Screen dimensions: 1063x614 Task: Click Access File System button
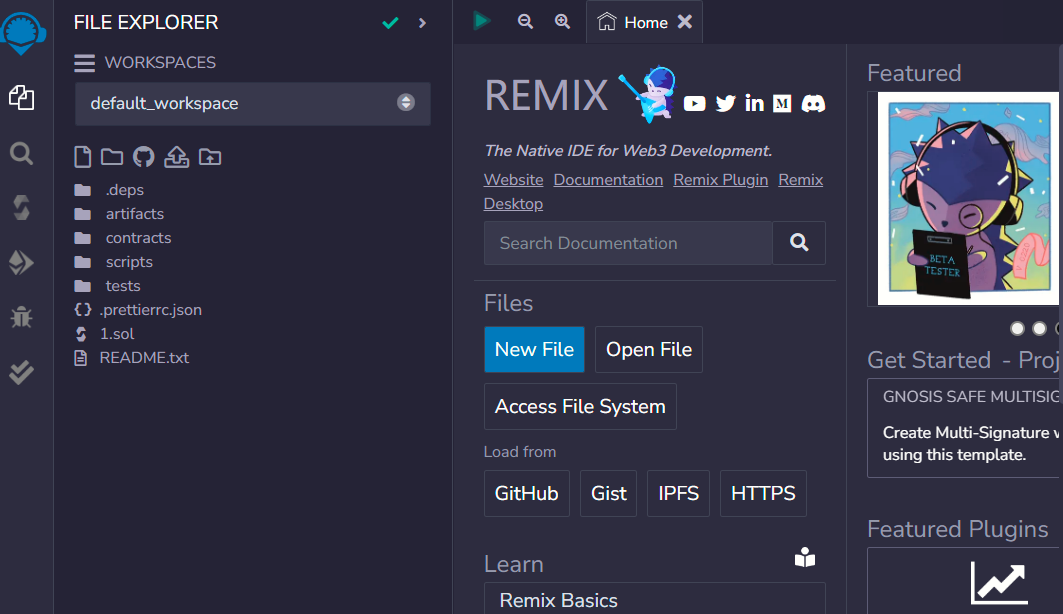580,407
